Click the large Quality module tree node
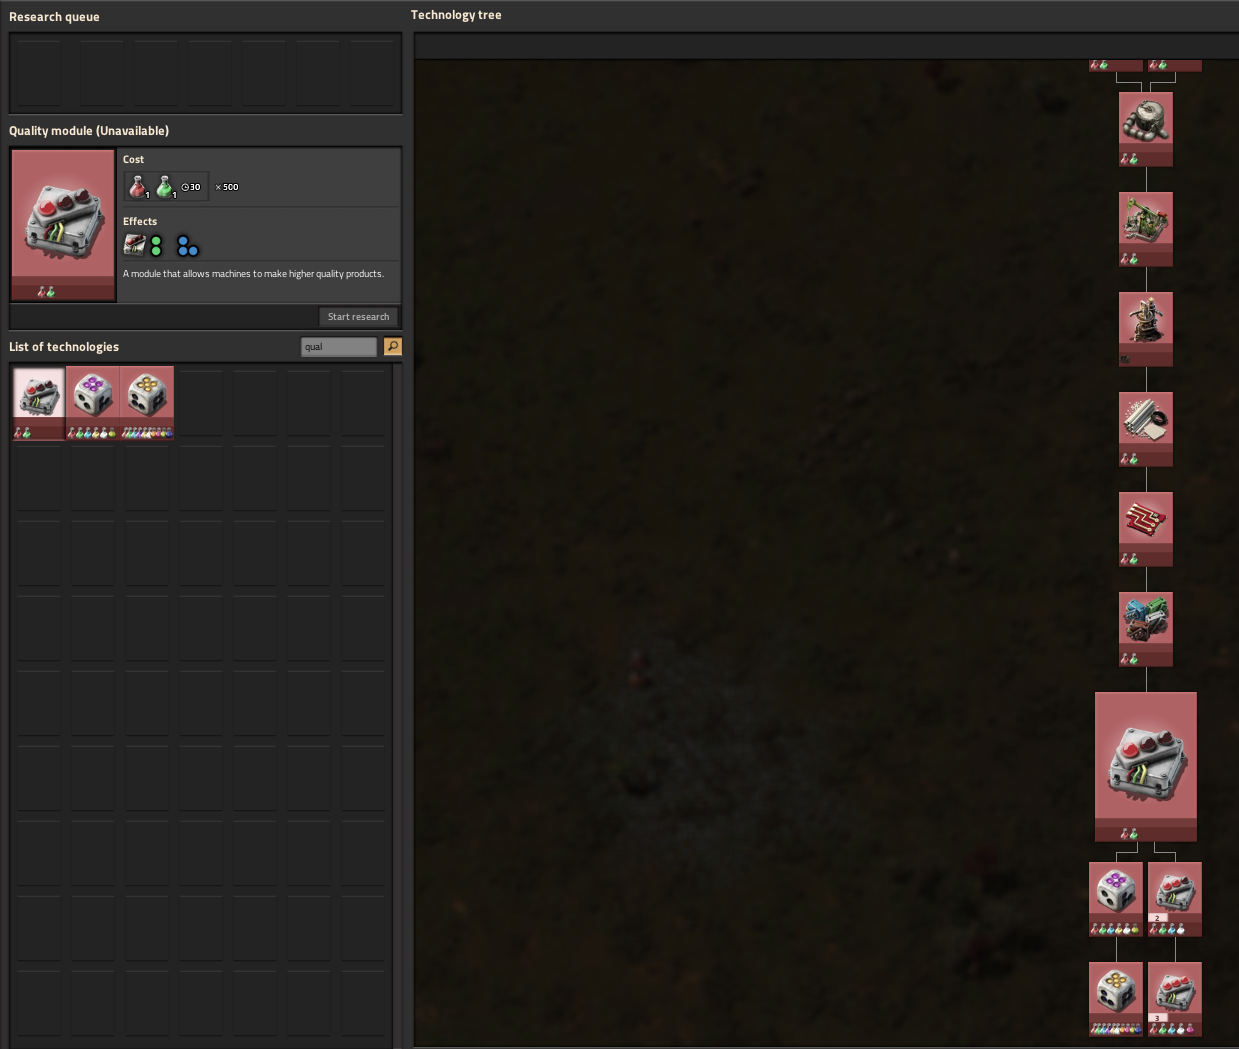The image size is (1239, 1049). (x=1146, y=767)
